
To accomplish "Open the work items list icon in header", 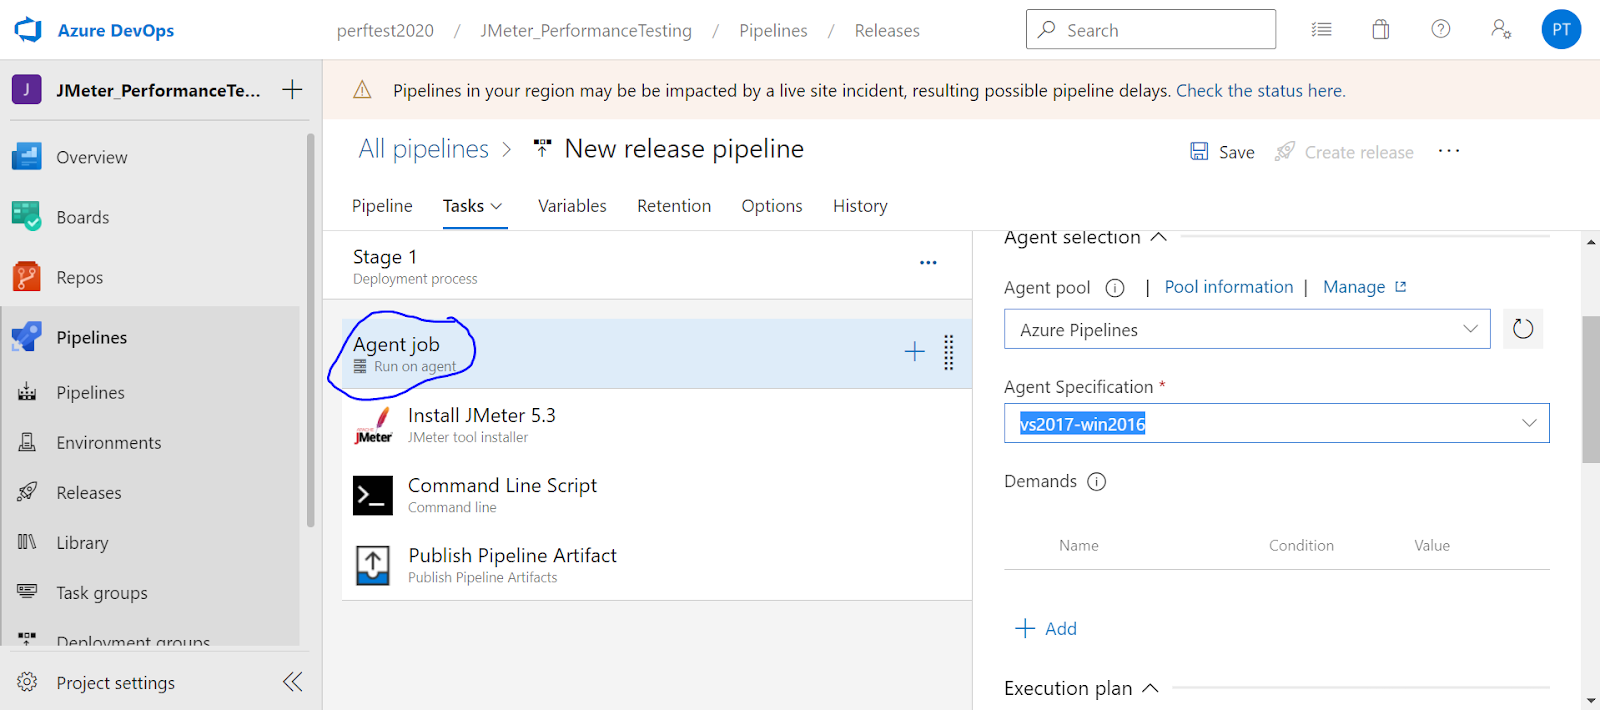I will [1321, 30].
